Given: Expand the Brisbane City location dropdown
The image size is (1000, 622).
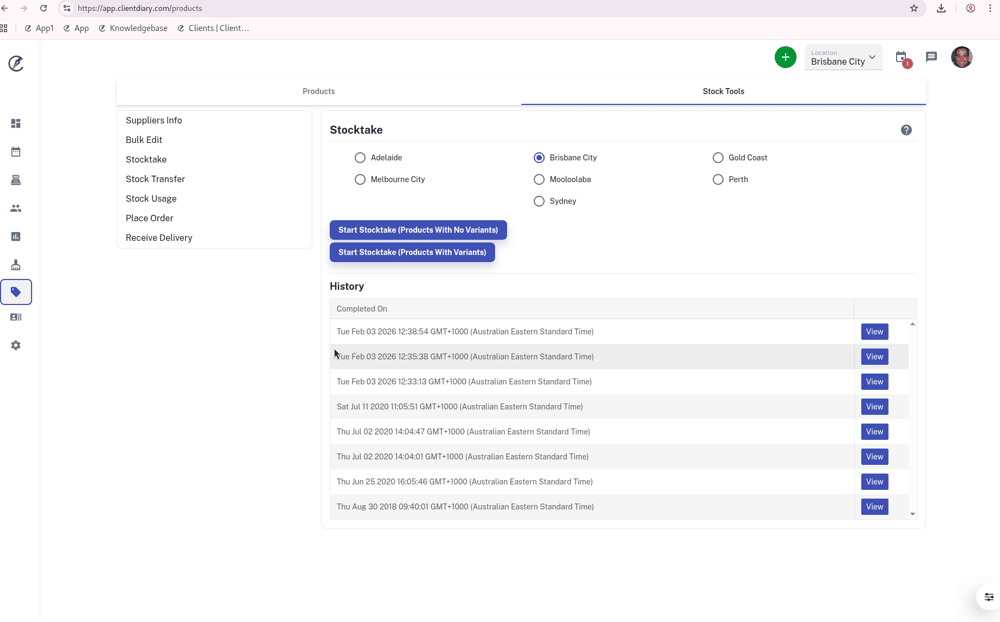Looking at the screenshot, I should (x=843, y=58).
